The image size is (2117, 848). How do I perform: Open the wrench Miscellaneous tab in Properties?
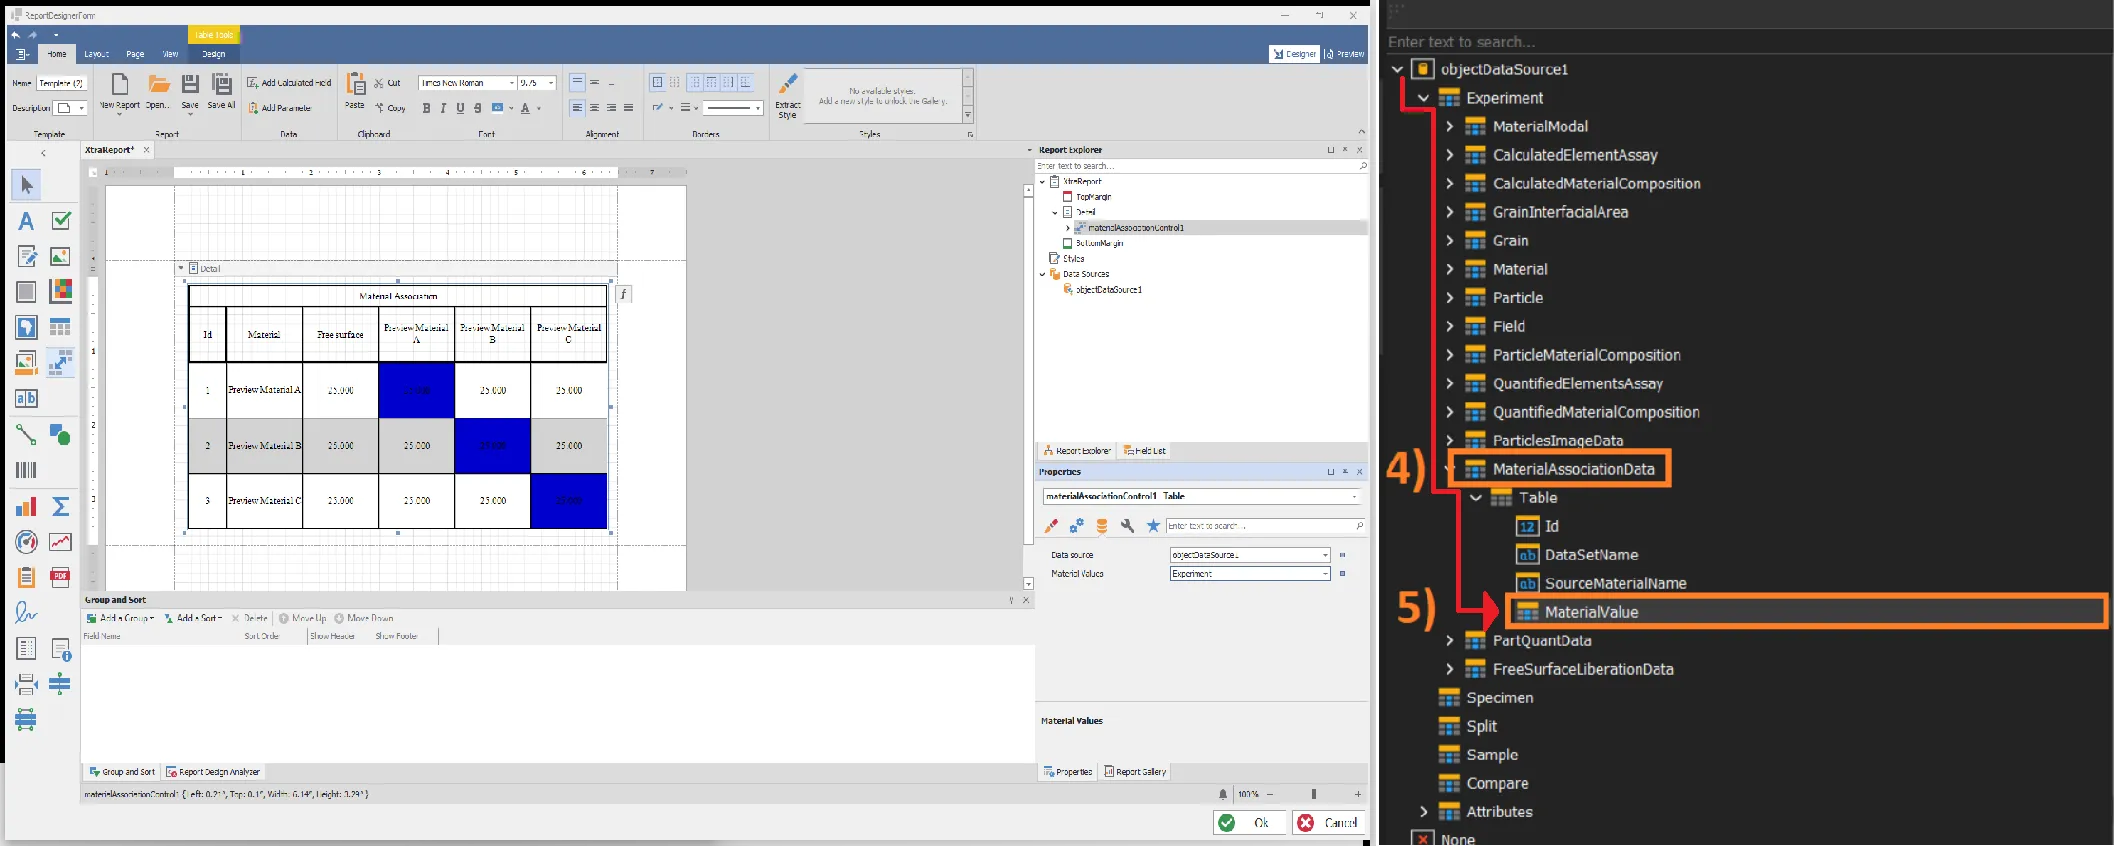click(1128, 526)
